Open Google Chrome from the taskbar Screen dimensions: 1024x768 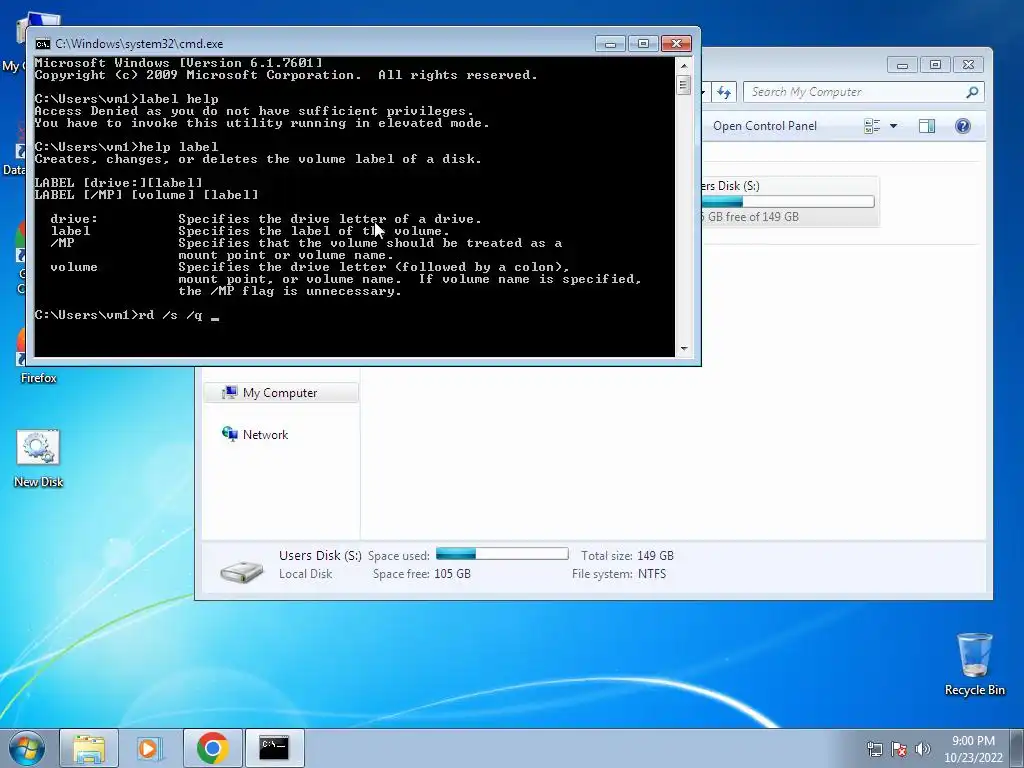pos(212,748)
